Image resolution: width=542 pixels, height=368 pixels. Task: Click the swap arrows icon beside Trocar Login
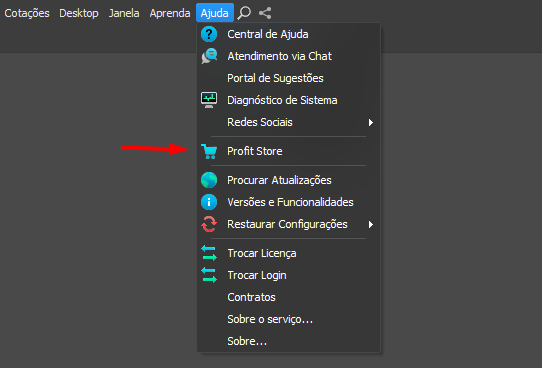coord(209,275)
